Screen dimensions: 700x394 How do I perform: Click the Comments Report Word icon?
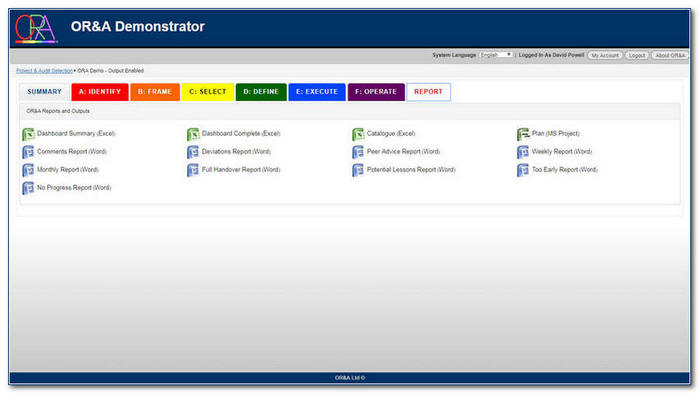pyautogui.click(x=28, y=152)
